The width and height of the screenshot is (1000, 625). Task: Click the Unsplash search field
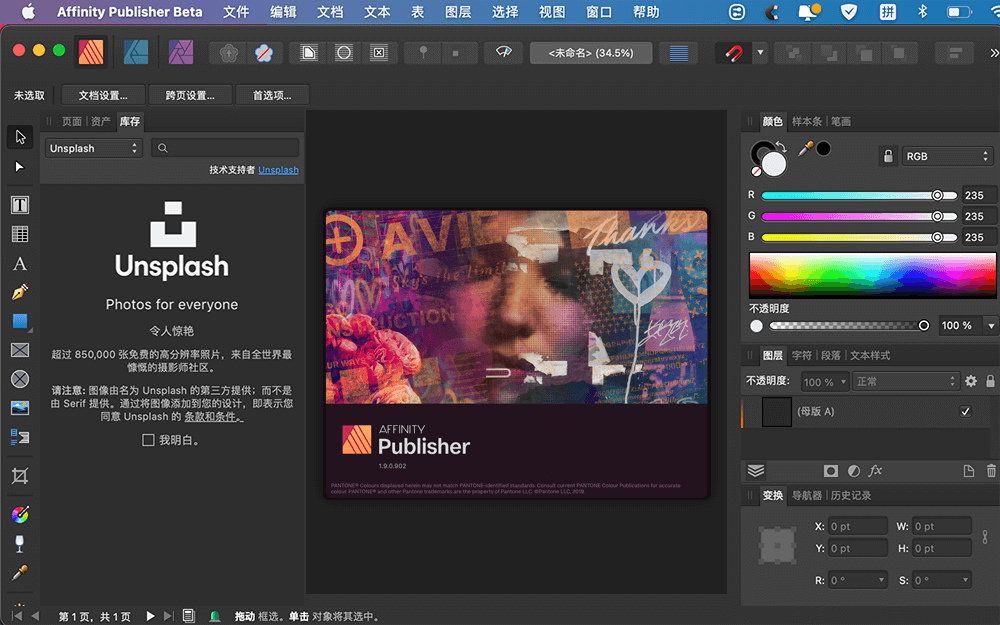225,148
